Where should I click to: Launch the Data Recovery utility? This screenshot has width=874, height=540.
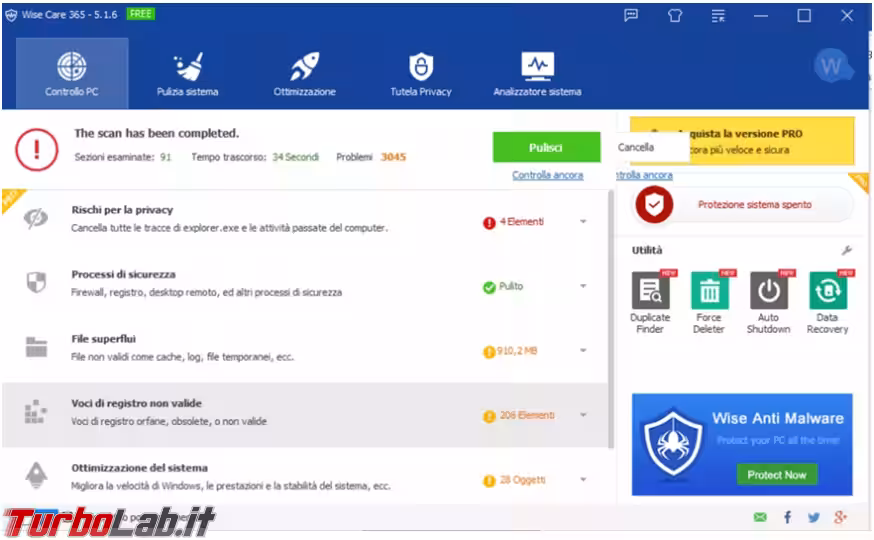[x=828, y=303]
